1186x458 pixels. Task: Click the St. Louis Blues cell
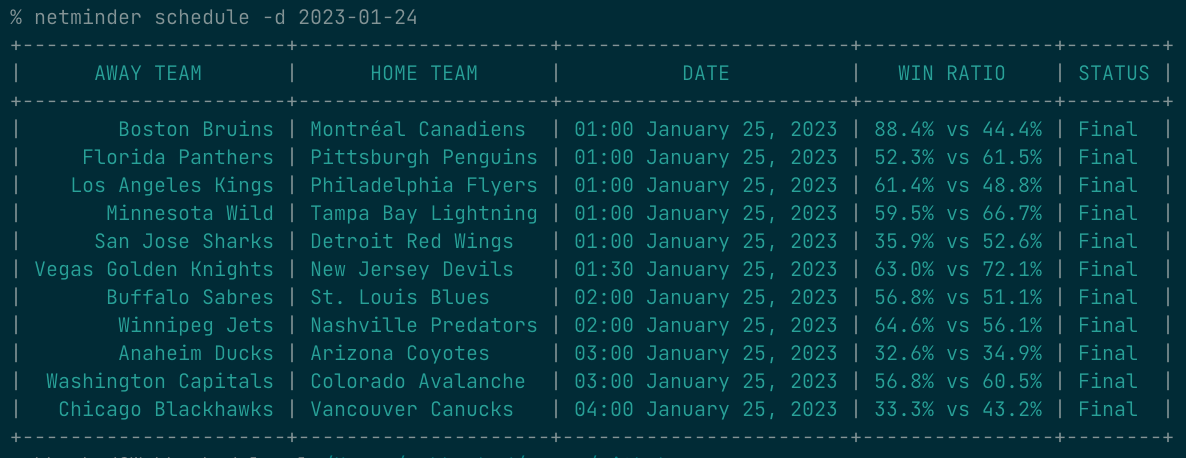(x=400, y=297)
